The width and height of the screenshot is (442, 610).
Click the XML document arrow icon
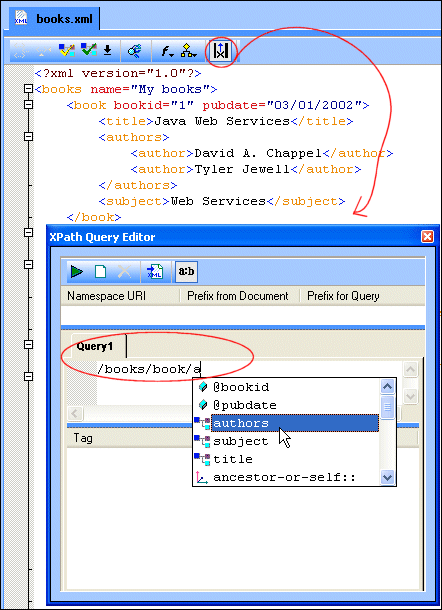(154, 271)
